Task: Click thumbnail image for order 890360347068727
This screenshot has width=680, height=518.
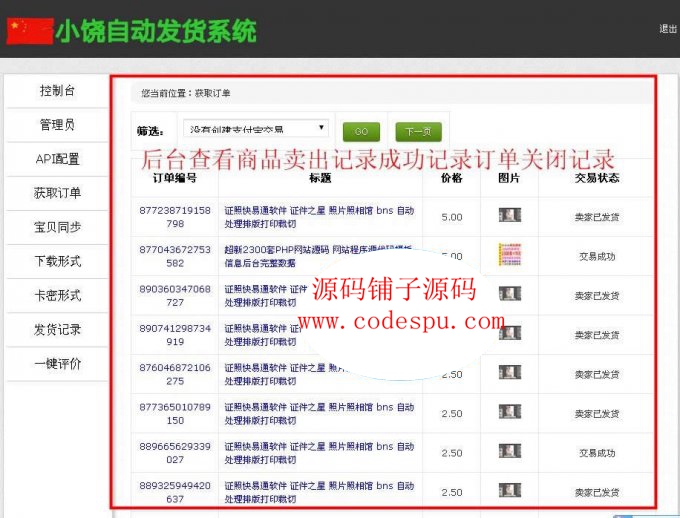Action: click(510, 294)
